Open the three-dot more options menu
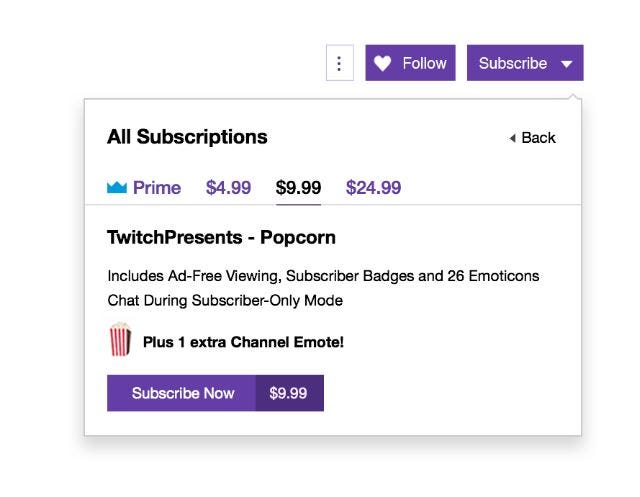The height and width of the screenshot is (497, 640). pyautogui.click(x=340, y=64)
